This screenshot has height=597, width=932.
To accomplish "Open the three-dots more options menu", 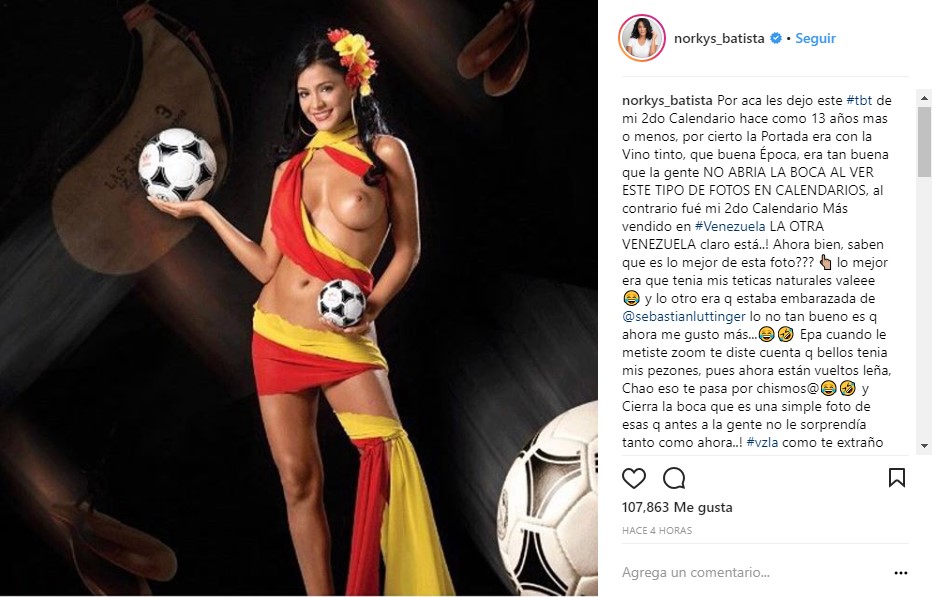I will pos(900,573).
